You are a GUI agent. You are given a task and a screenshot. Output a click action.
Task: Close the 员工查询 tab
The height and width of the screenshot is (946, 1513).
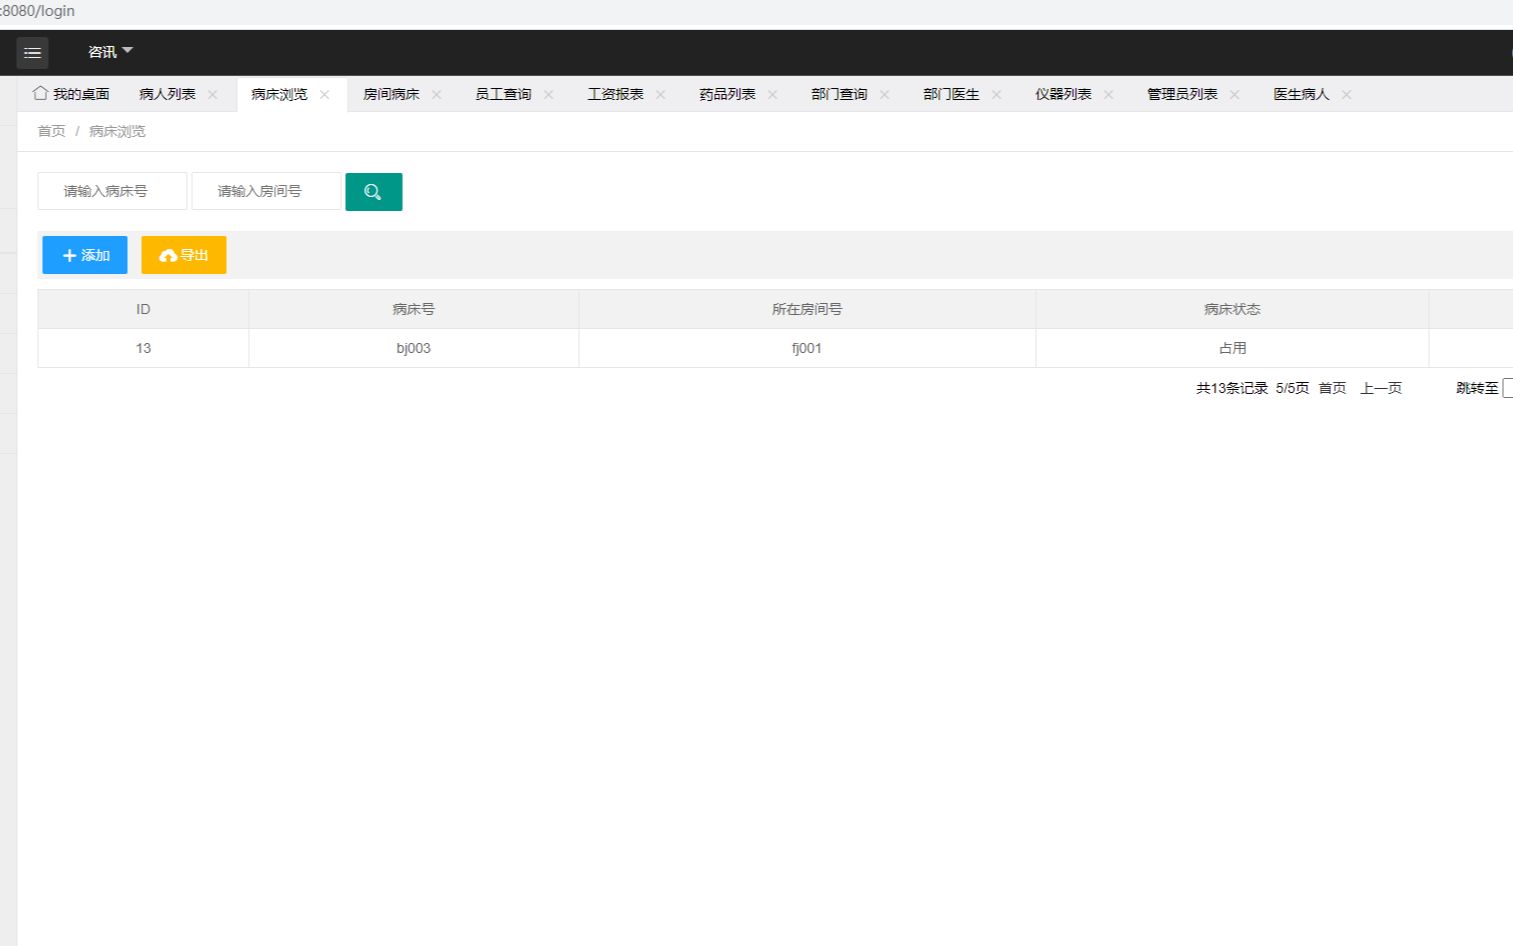point(549,95)
